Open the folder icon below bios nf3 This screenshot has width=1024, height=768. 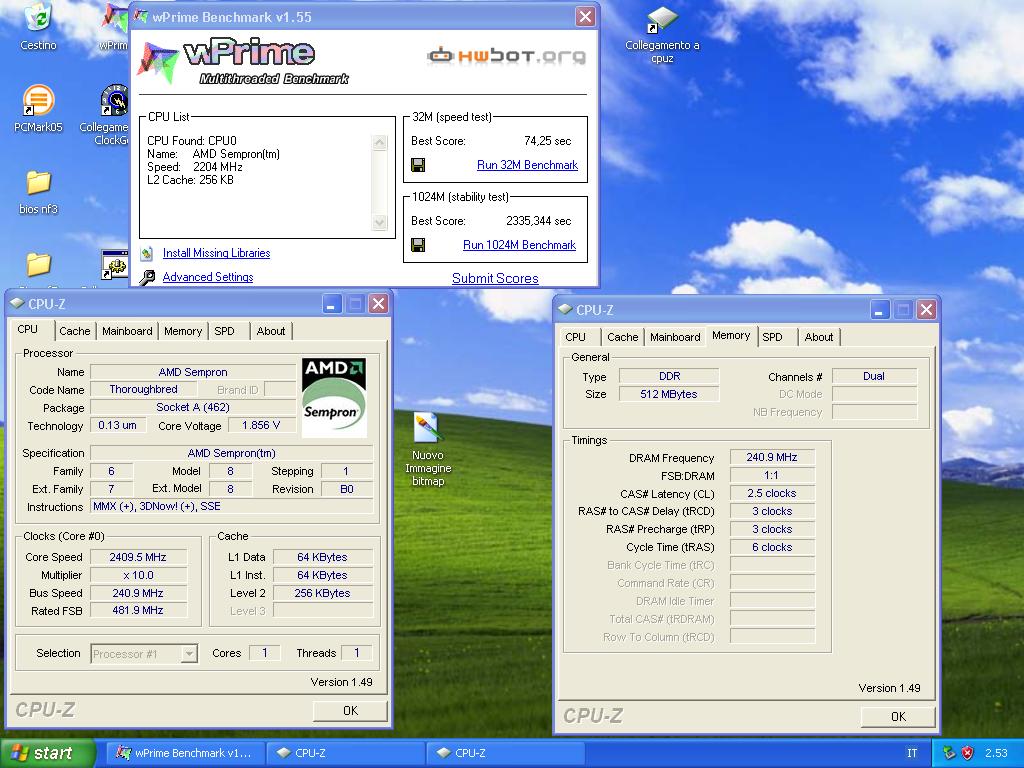[38, 264]
